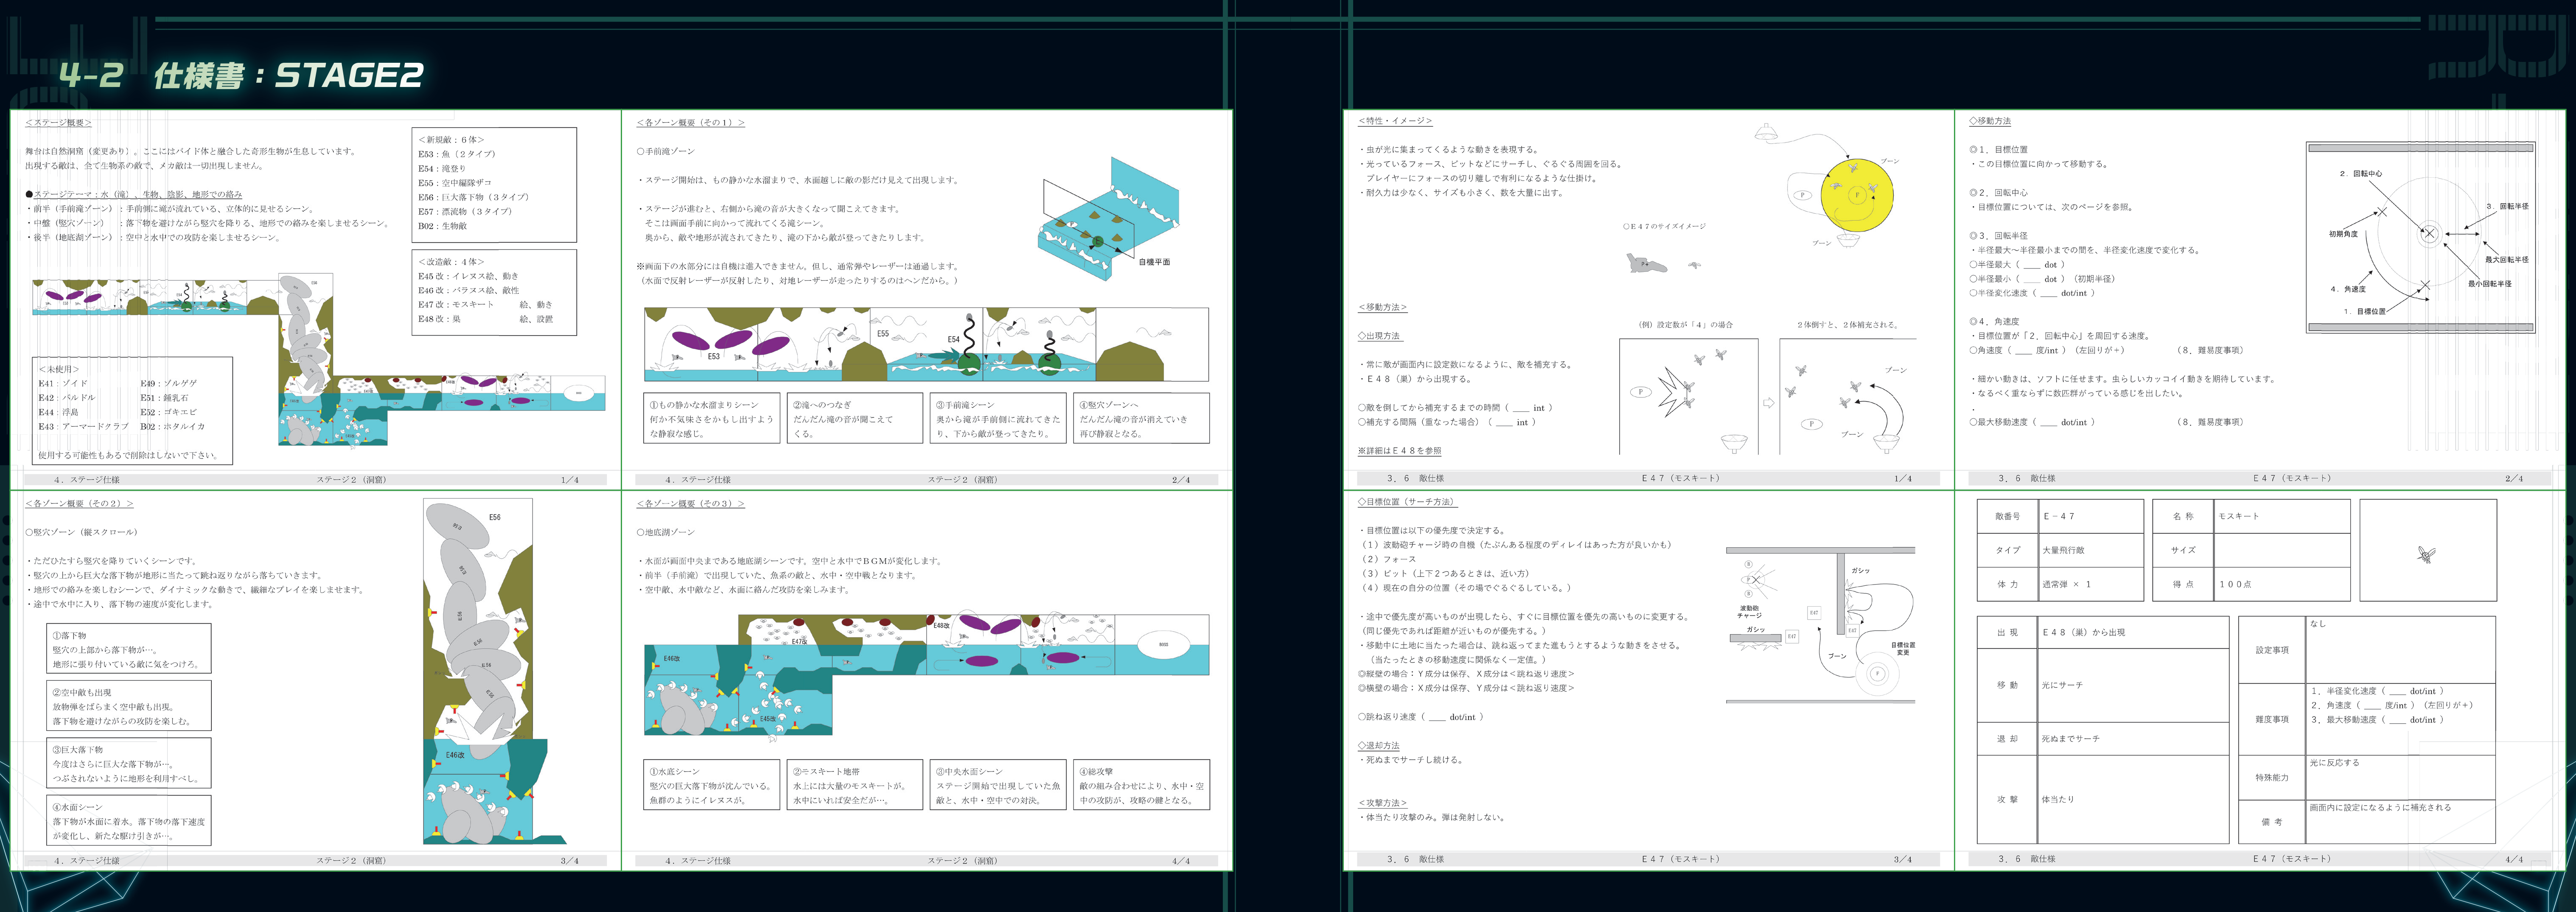The height and width of the screenshot is (912, 2576).
Task: Click the ステージ概要 heading
Action: coord(58,123)
